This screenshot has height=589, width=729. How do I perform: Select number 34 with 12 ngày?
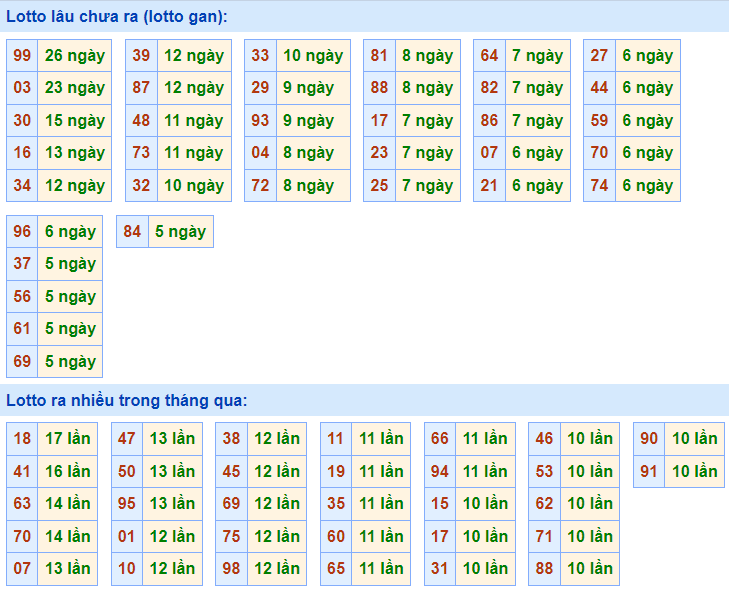(x=22, y=185)
